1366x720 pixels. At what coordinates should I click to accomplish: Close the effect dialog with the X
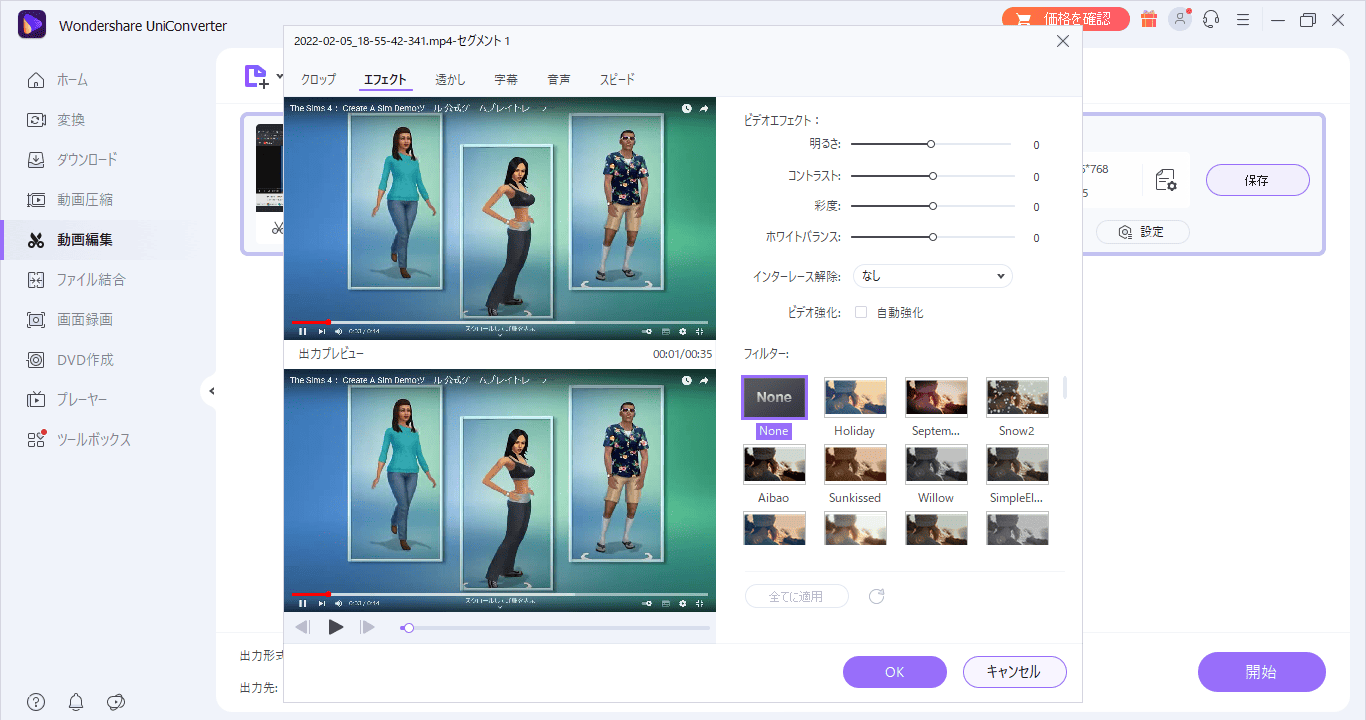click(x=1063, y=41)
